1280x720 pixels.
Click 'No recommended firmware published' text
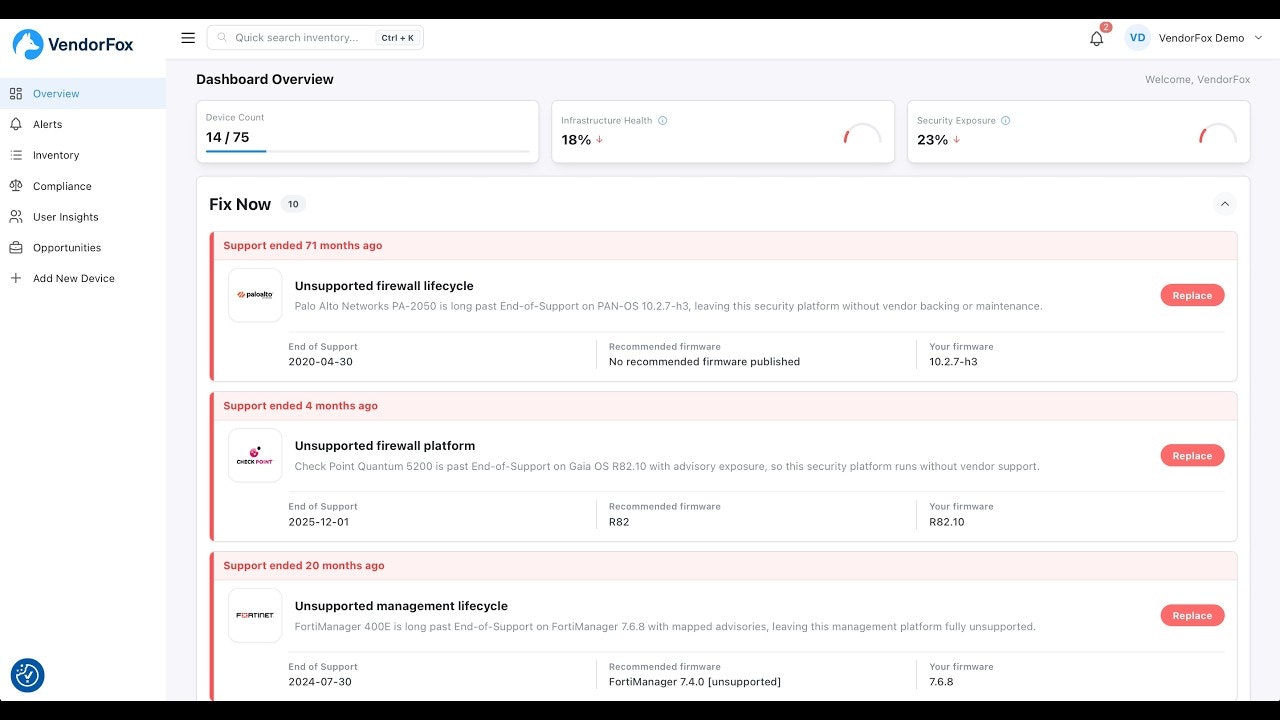click(704, 362)
